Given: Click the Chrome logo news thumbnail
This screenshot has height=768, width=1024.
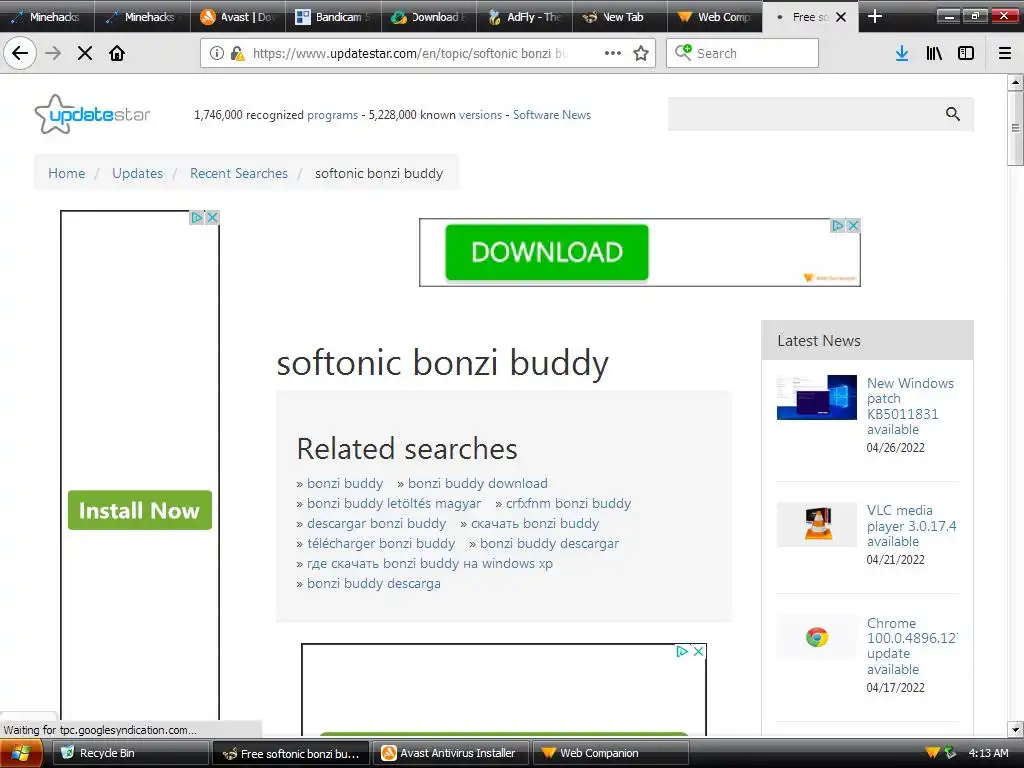Looking at the screenshot, I should (817, 636).
